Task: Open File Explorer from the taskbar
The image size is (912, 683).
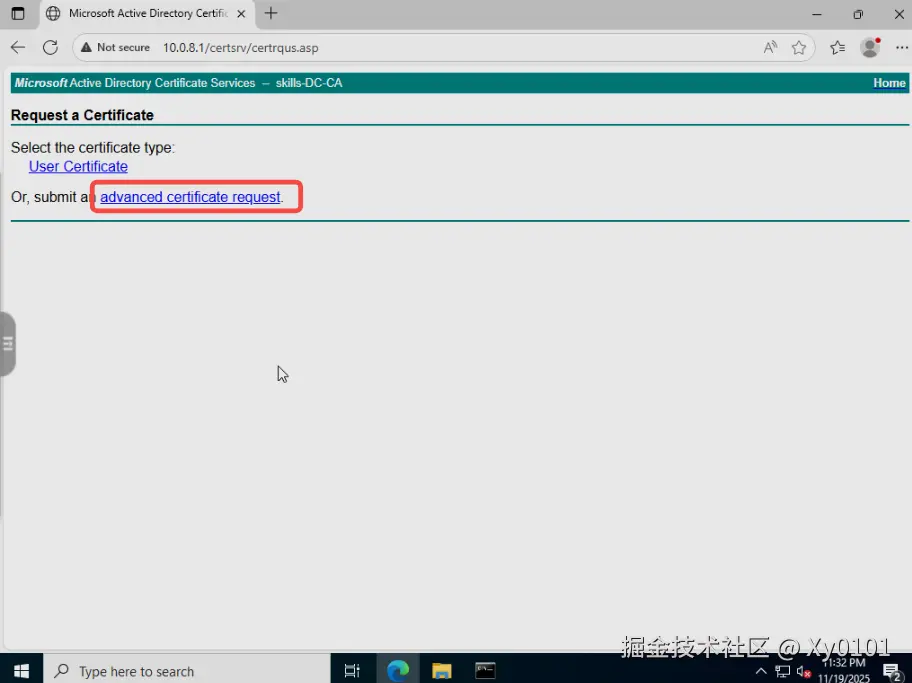Action: click(x=442, y=671)
